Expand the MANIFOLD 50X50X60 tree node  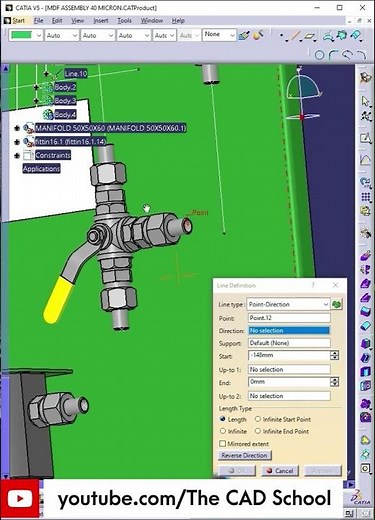tap(17, 128)
